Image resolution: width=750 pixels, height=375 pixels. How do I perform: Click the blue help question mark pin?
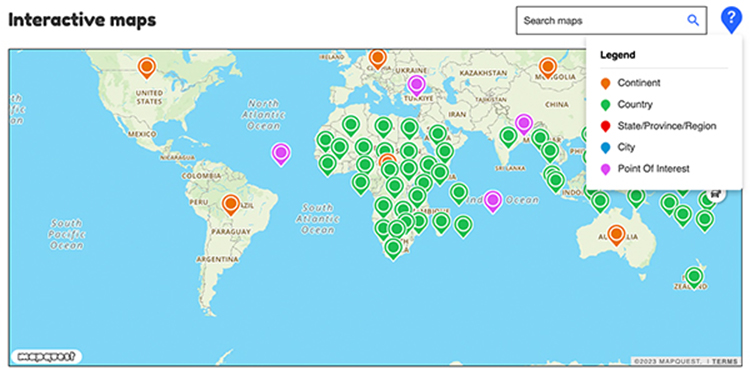pyautogui.click(x=731, y=20)
